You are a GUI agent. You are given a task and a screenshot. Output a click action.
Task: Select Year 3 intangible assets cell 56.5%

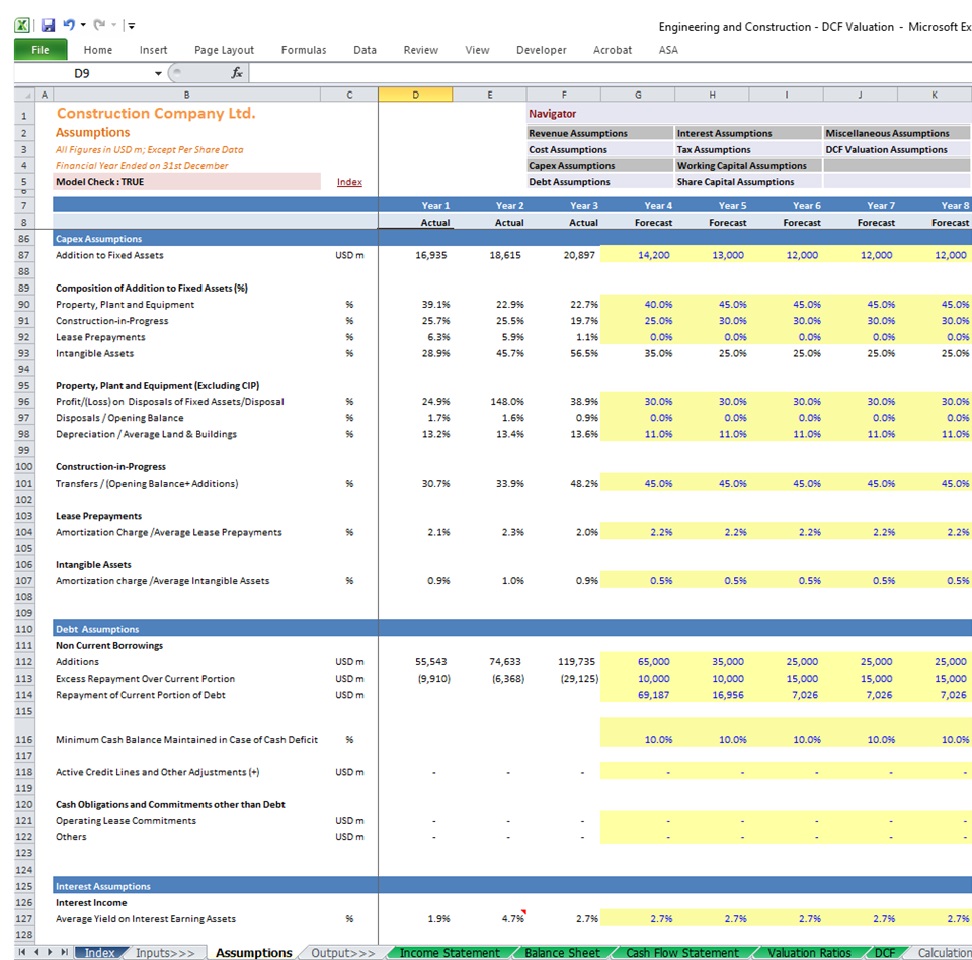[x=563, y=353]
